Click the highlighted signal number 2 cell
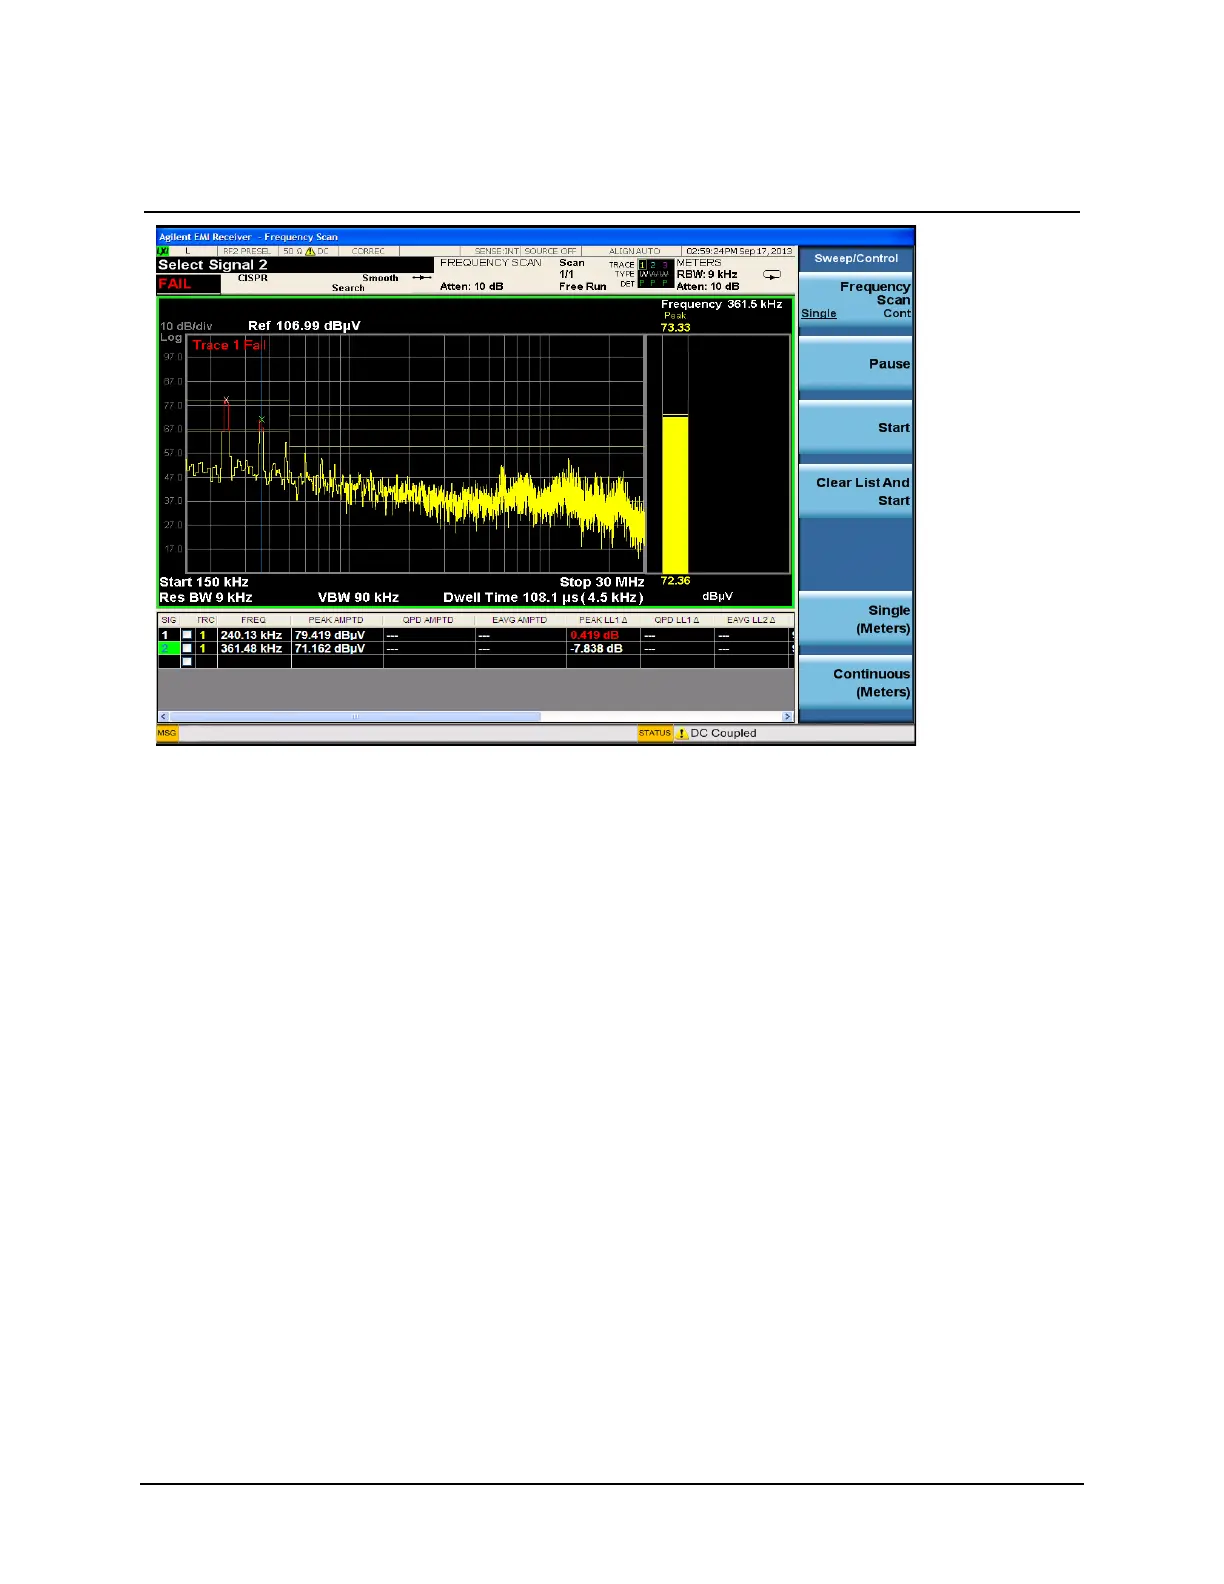The image size is (1224, 1584). (x=167, y=648)
